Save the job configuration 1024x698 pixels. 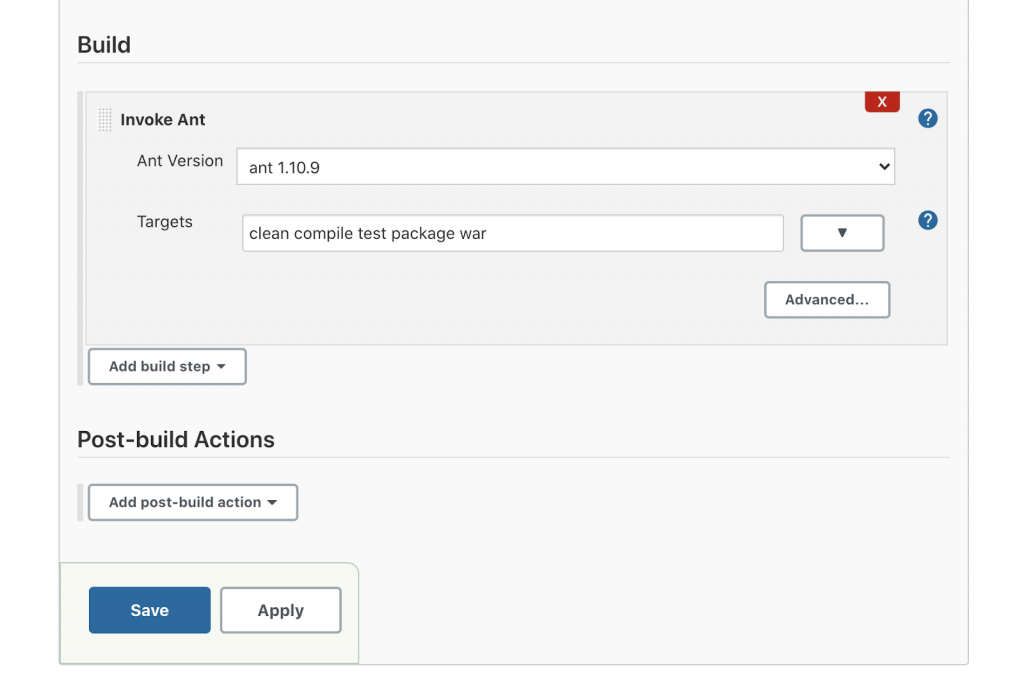tap(150, 610)
